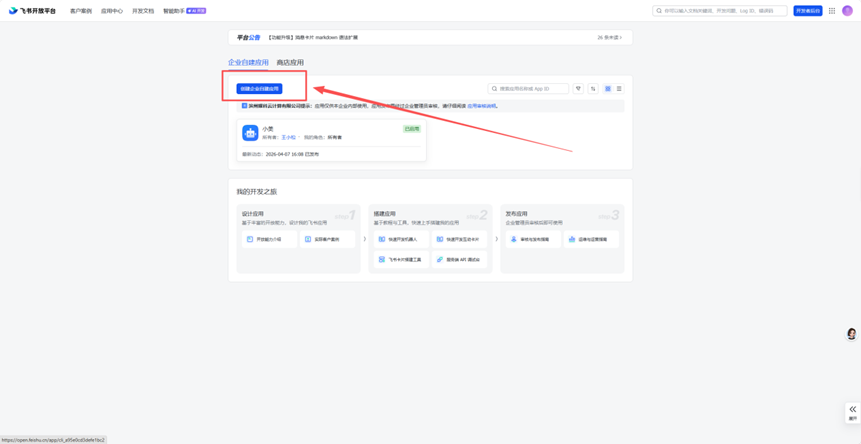Click the 搭建应用 step heading
Screen dimensions: 861x444
click(x=385, y=213)
